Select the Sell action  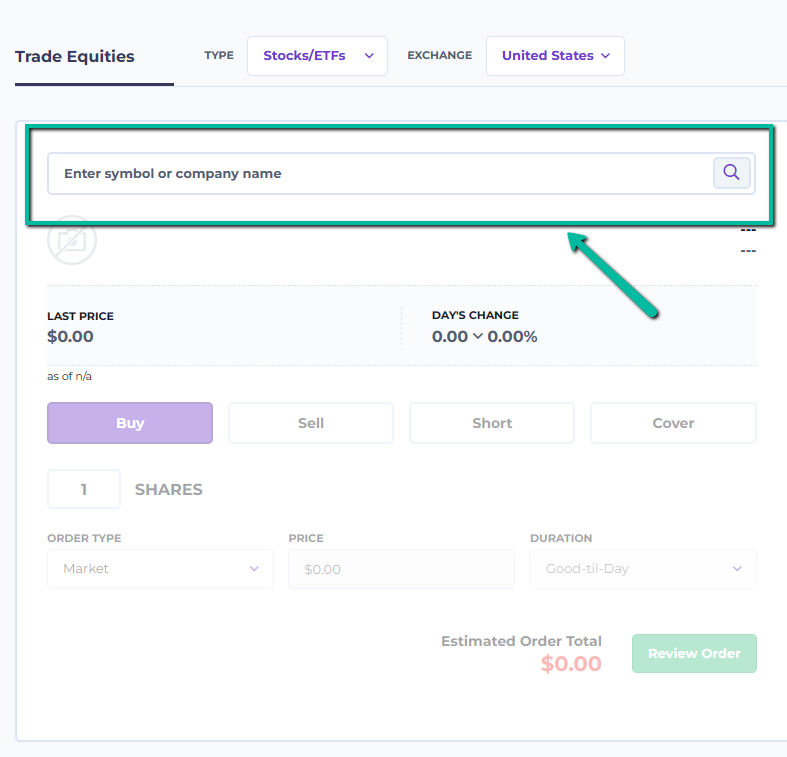pos(311,423)
